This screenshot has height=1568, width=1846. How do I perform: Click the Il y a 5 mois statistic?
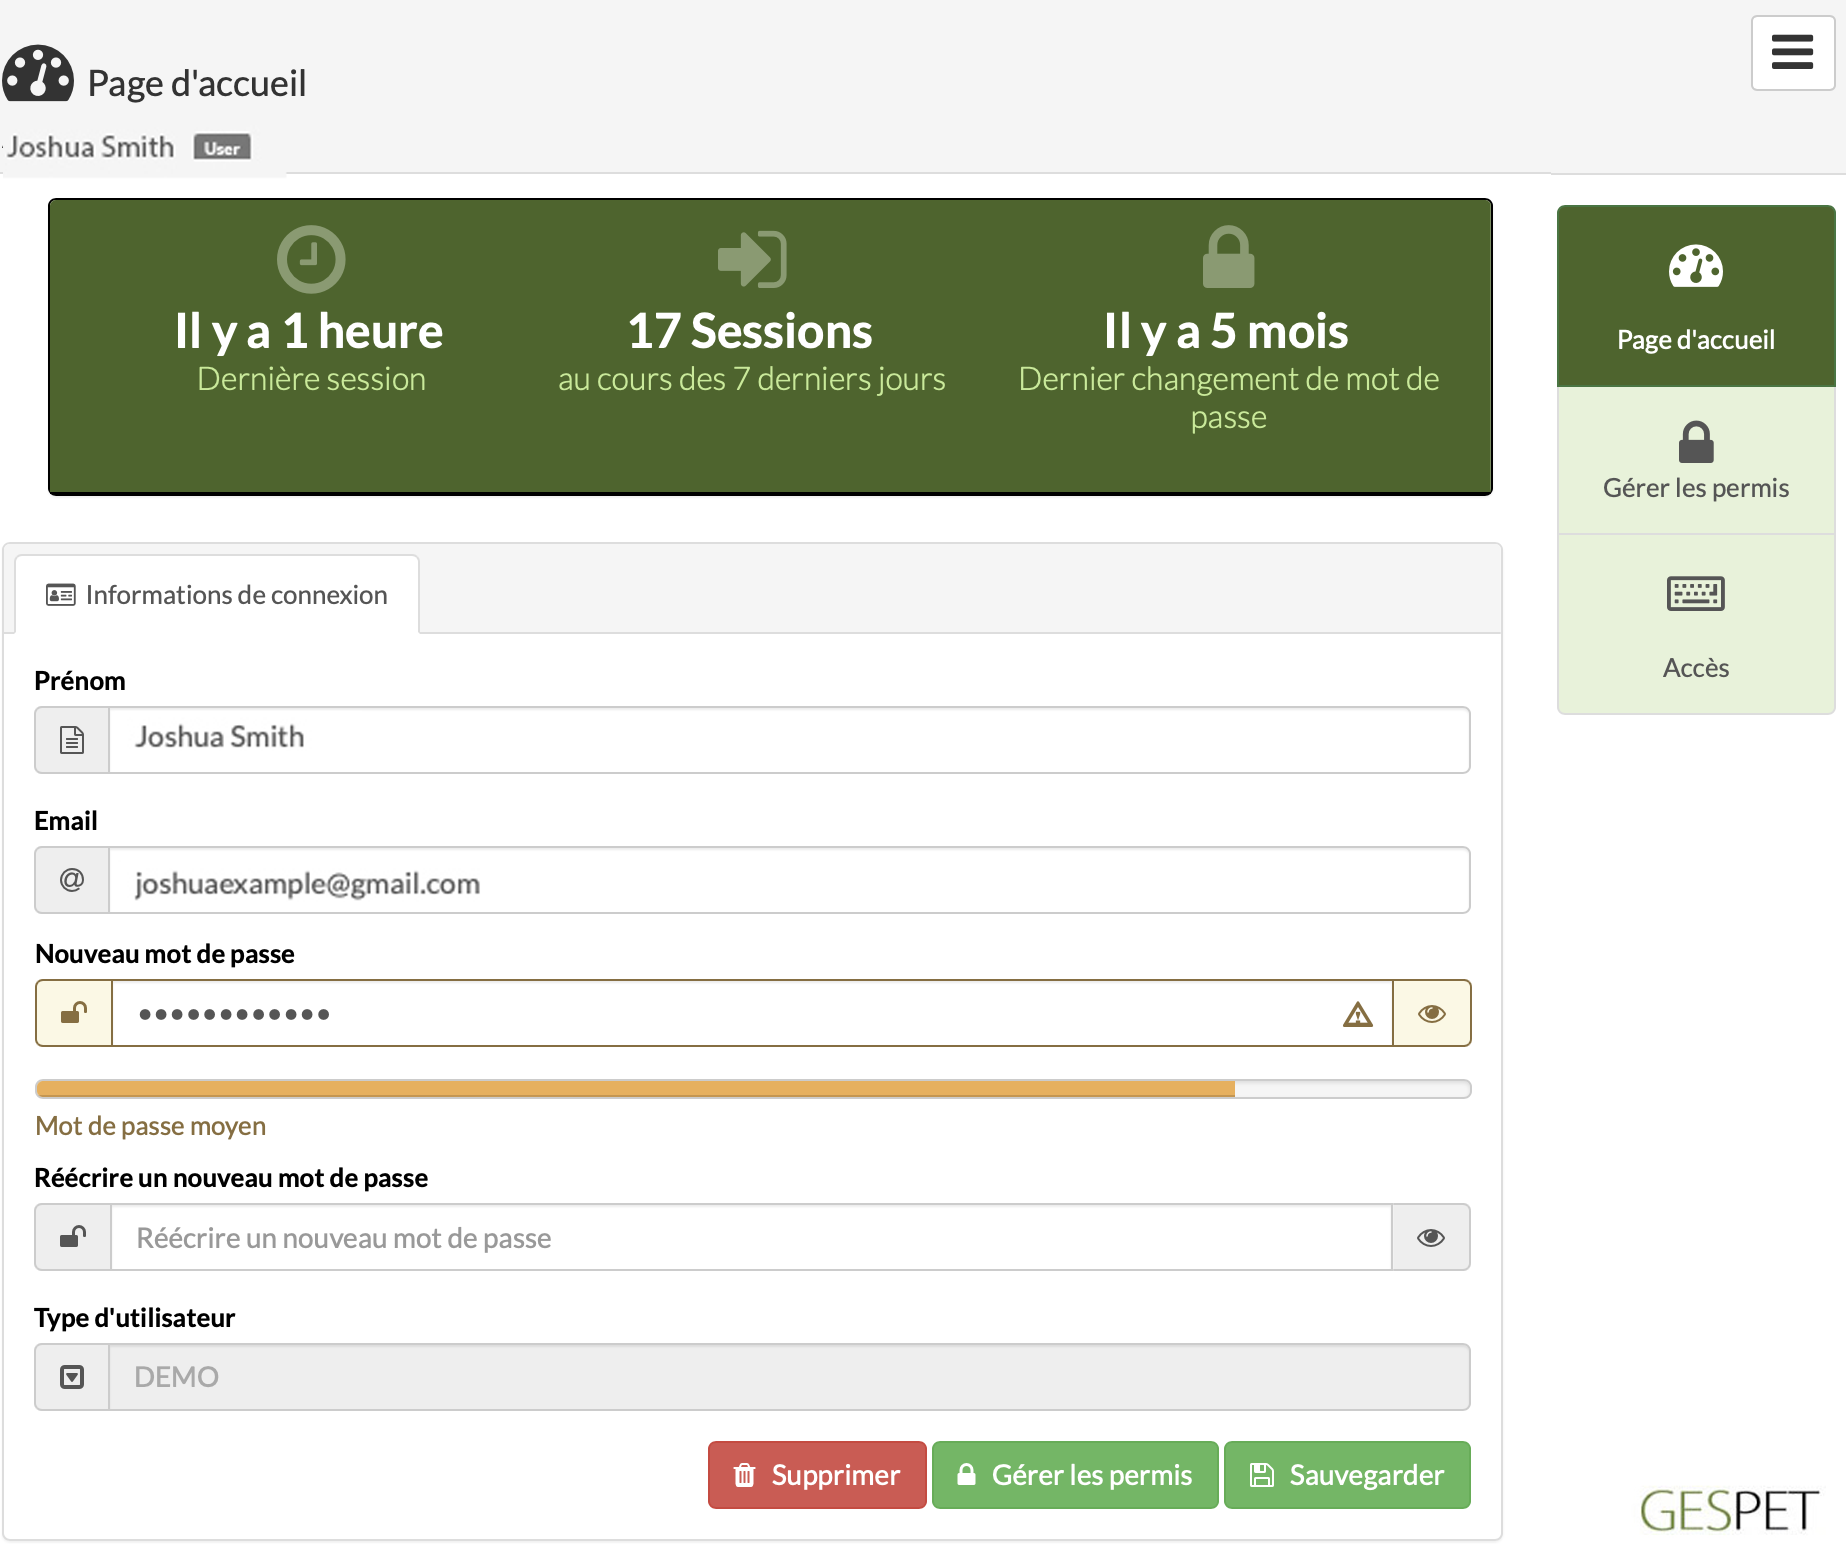pos(1226,331)
